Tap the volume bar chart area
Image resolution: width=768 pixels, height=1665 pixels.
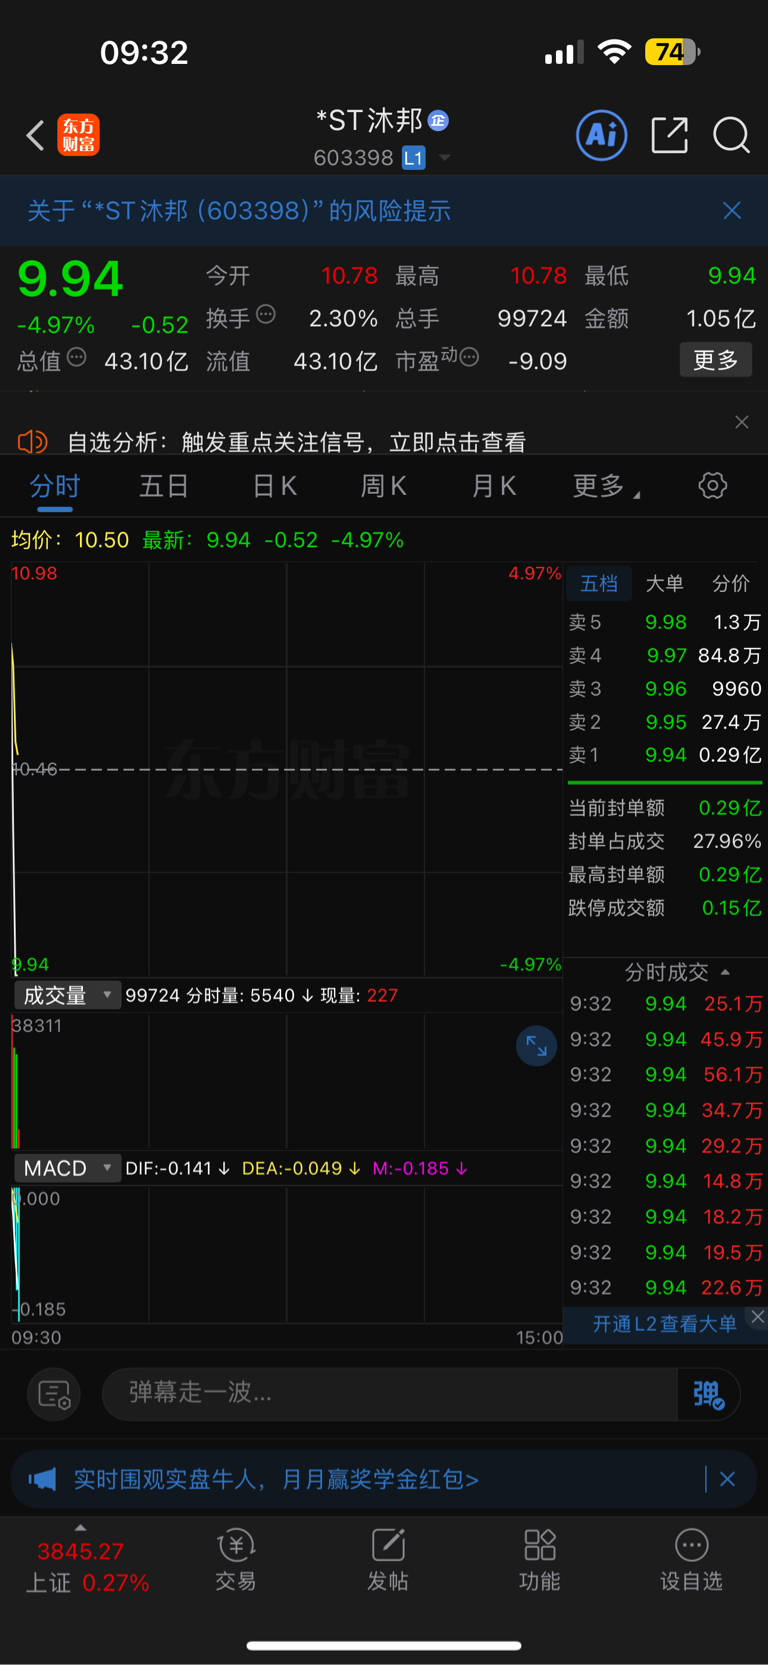pos(286,1081)
